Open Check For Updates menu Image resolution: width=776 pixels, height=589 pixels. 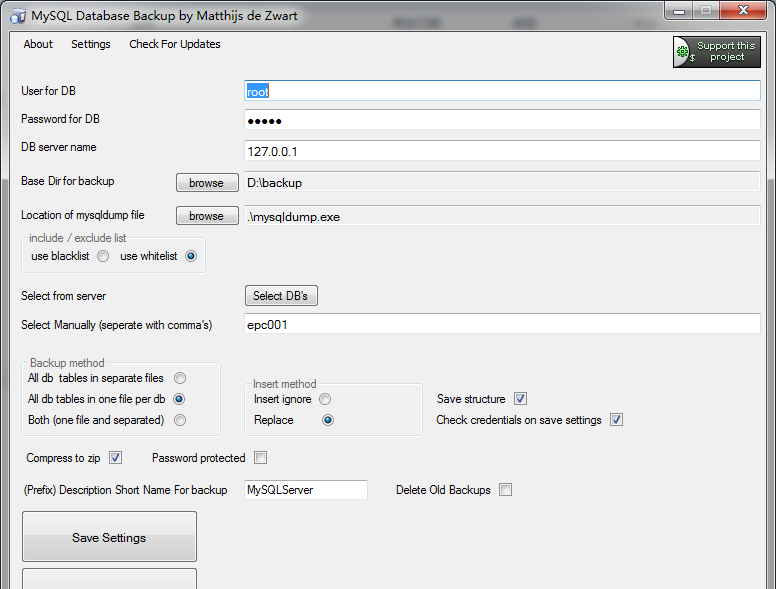click(175, 44)
